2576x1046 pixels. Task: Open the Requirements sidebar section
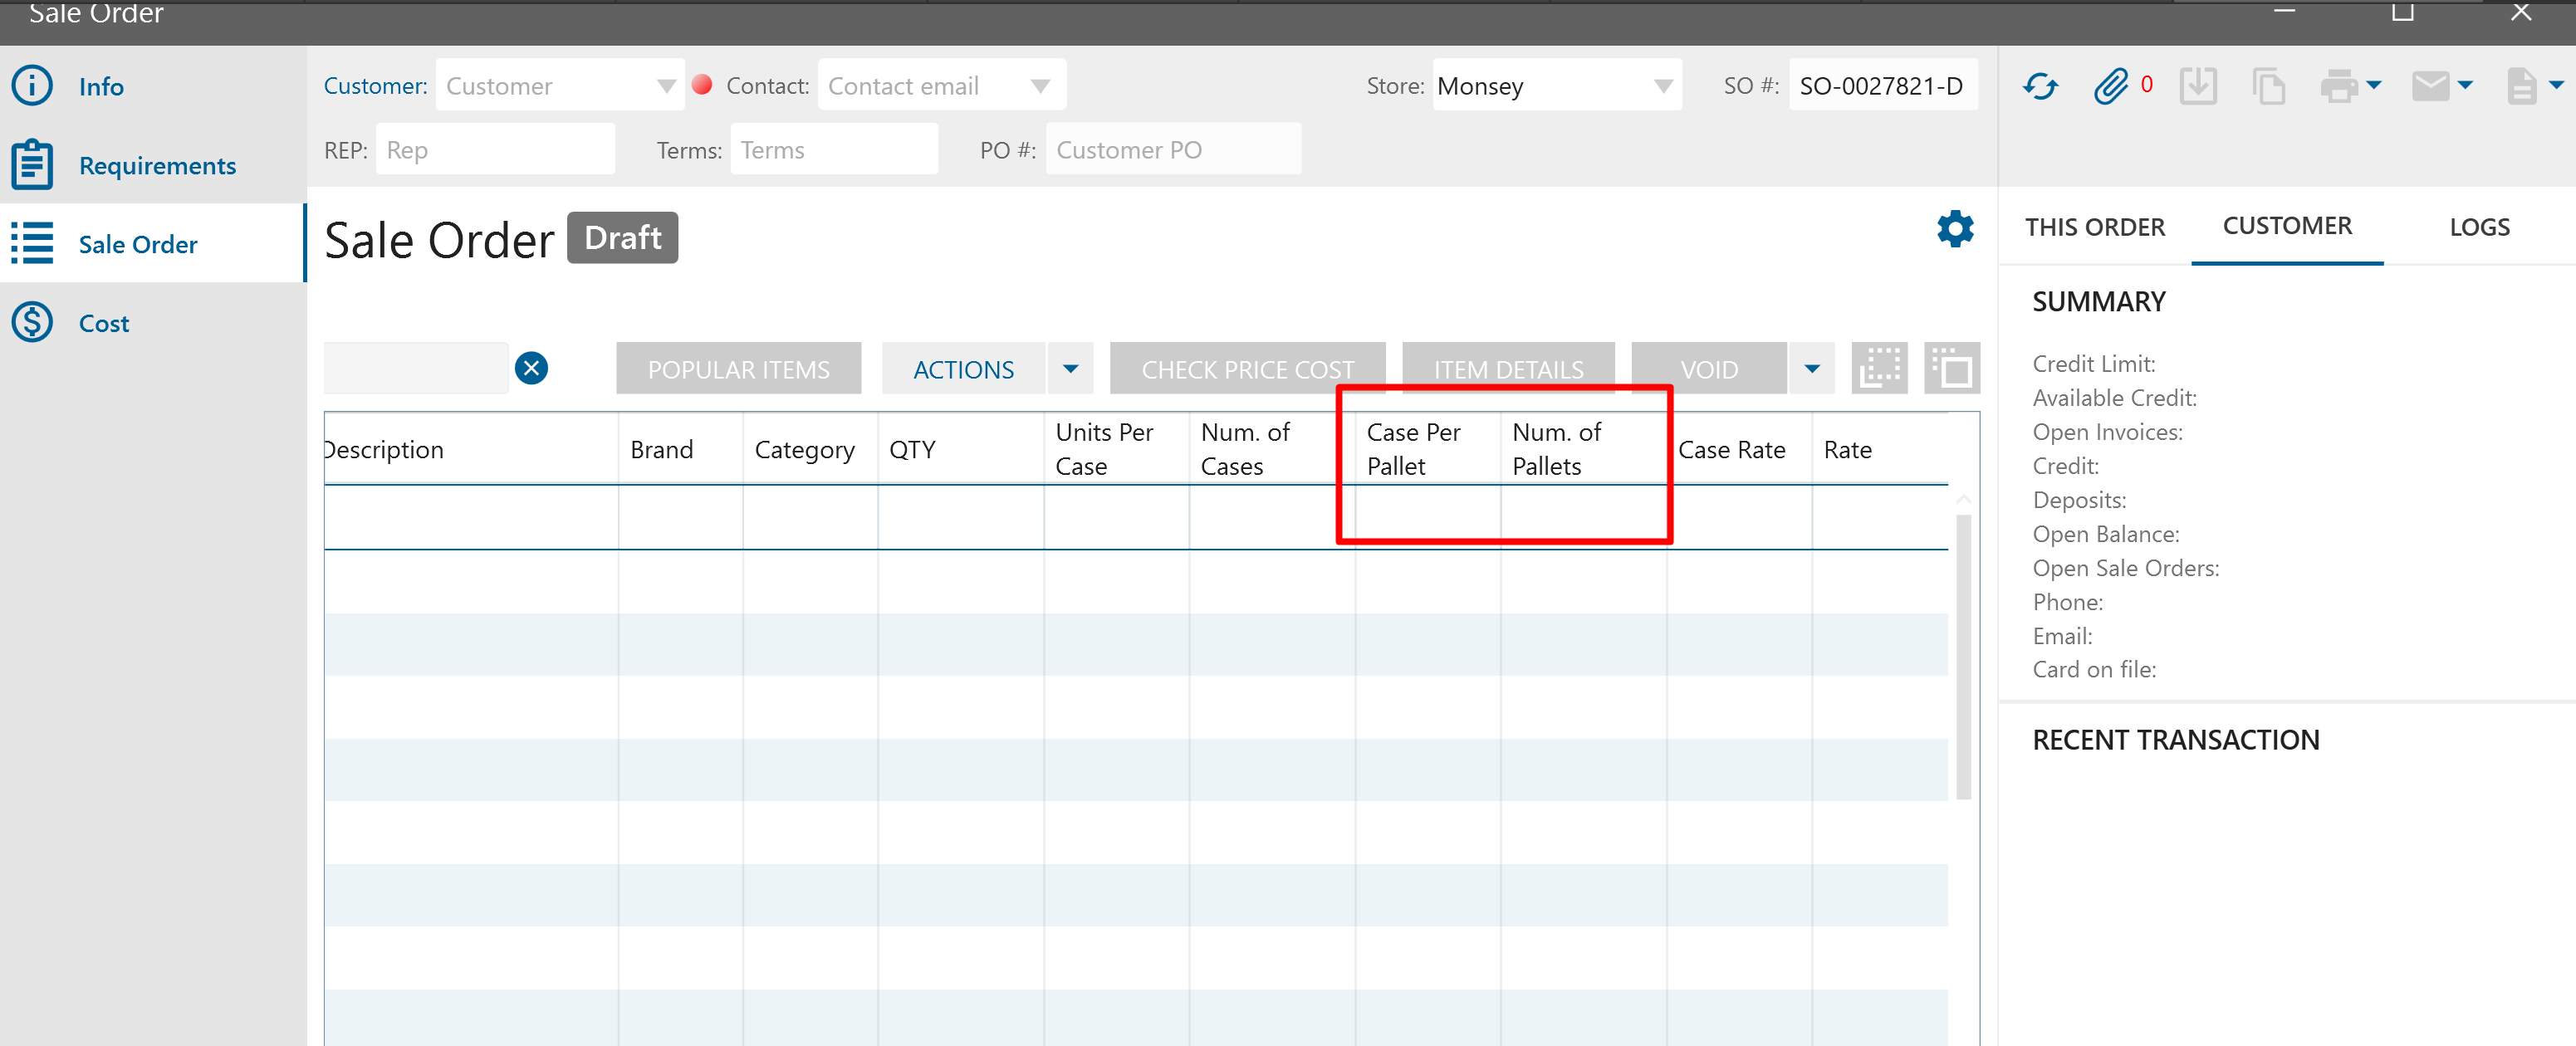point(157,165)
